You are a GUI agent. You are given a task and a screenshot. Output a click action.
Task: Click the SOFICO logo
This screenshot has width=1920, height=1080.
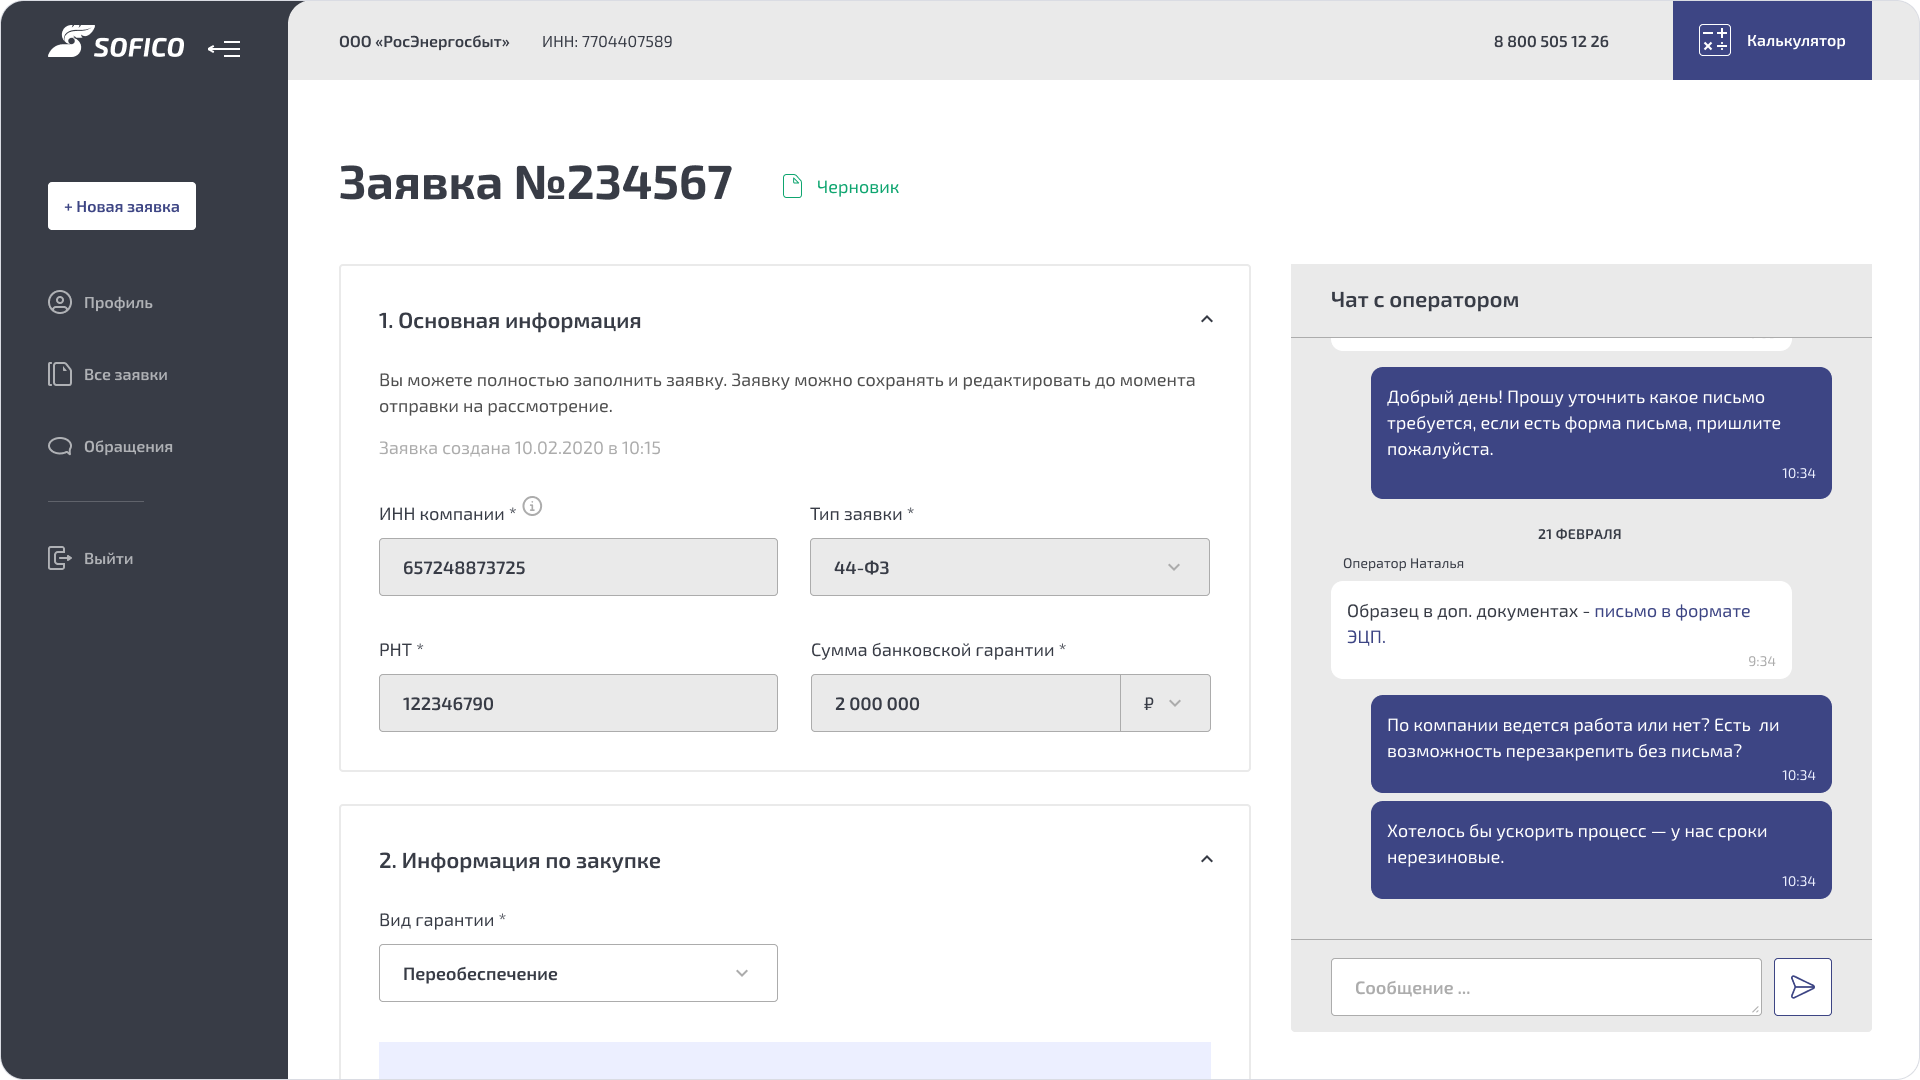click(116, 43)
